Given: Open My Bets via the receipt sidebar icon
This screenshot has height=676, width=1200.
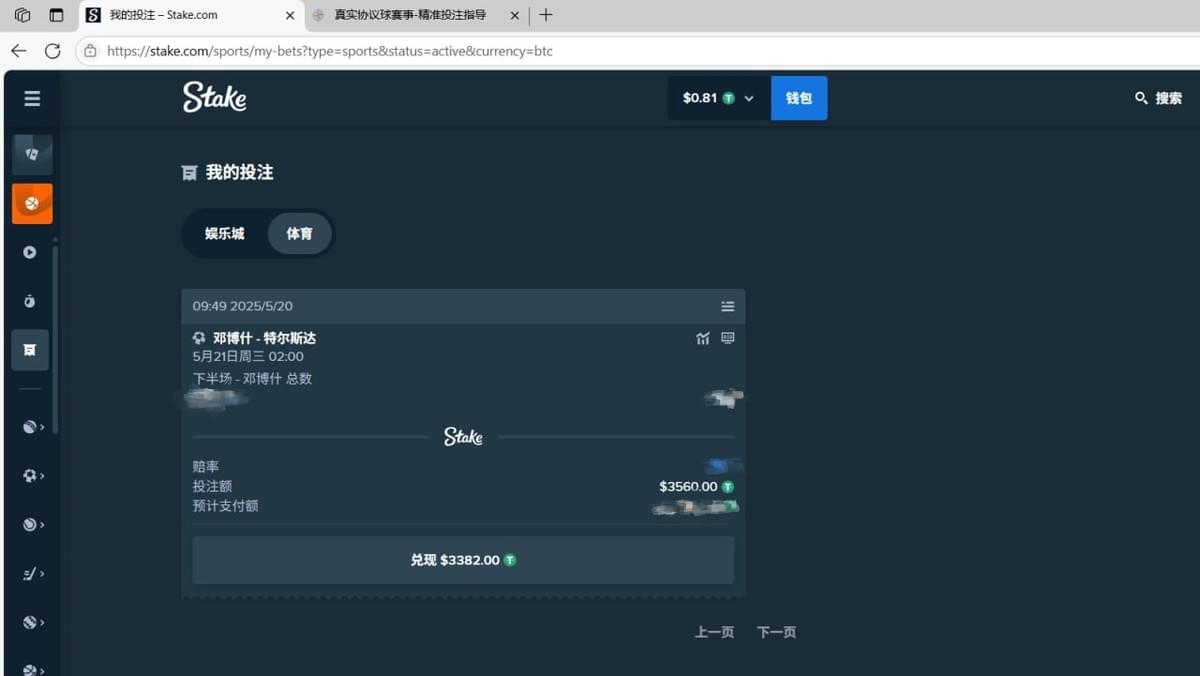Looking at the screenshot, I should click(x=30, y=350).
